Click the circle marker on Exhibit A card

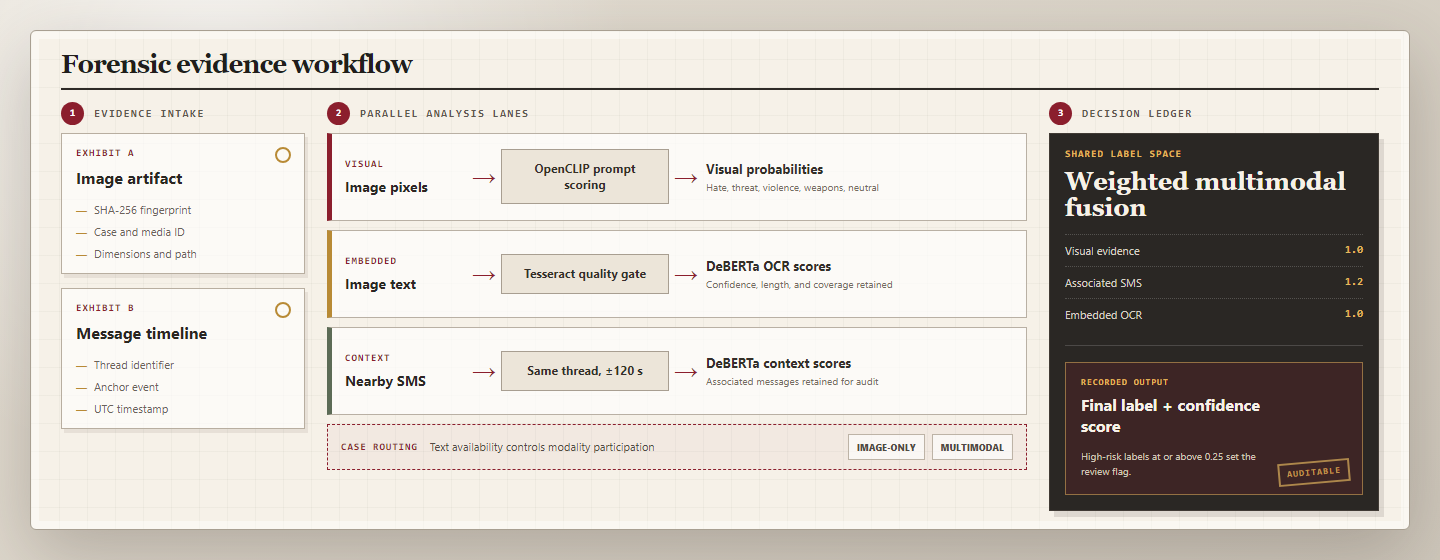pyautogui.click(x=283, y=155)
